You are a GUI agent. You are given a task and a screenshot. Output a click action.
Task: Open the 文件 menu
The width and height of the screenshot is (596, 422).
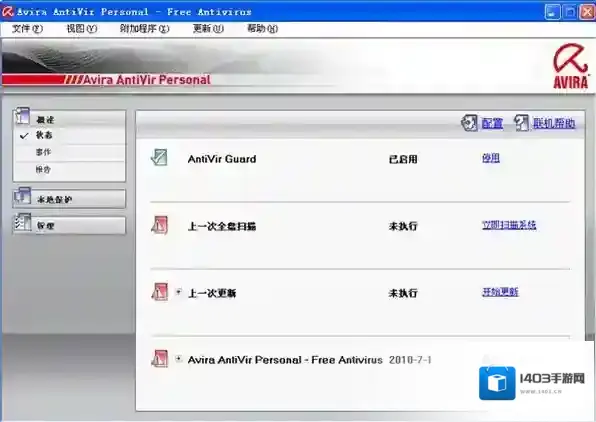[x=27, y=29]
